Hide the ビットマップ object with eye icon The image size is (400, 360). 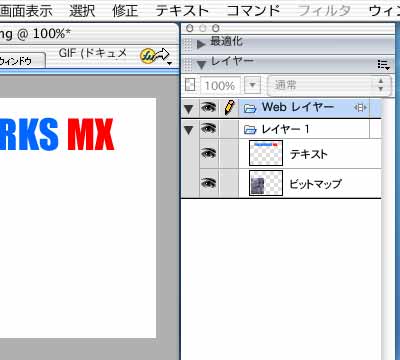coord(208,183)
